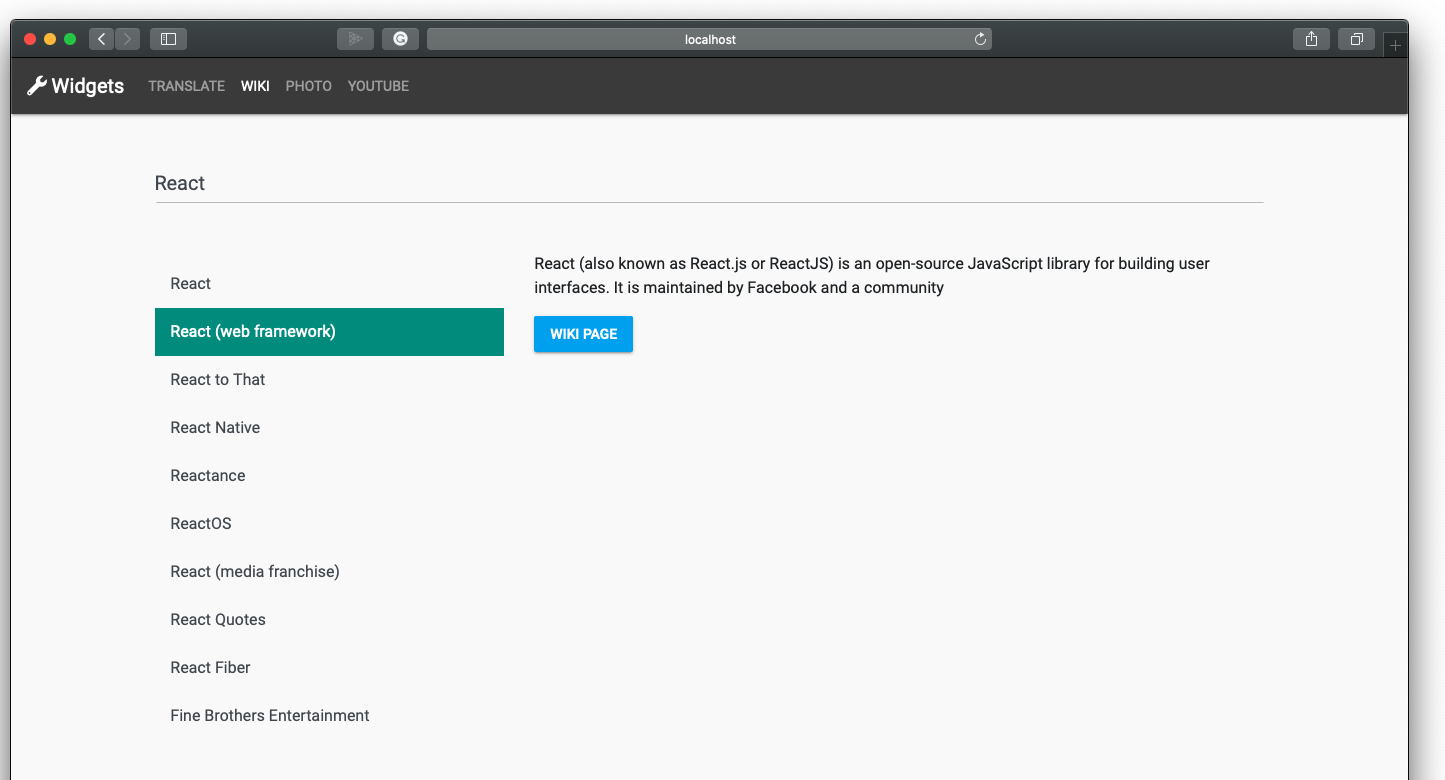Go forward with Safari's forward arrow
This screenshot has width=1445, height=780.
127,39
